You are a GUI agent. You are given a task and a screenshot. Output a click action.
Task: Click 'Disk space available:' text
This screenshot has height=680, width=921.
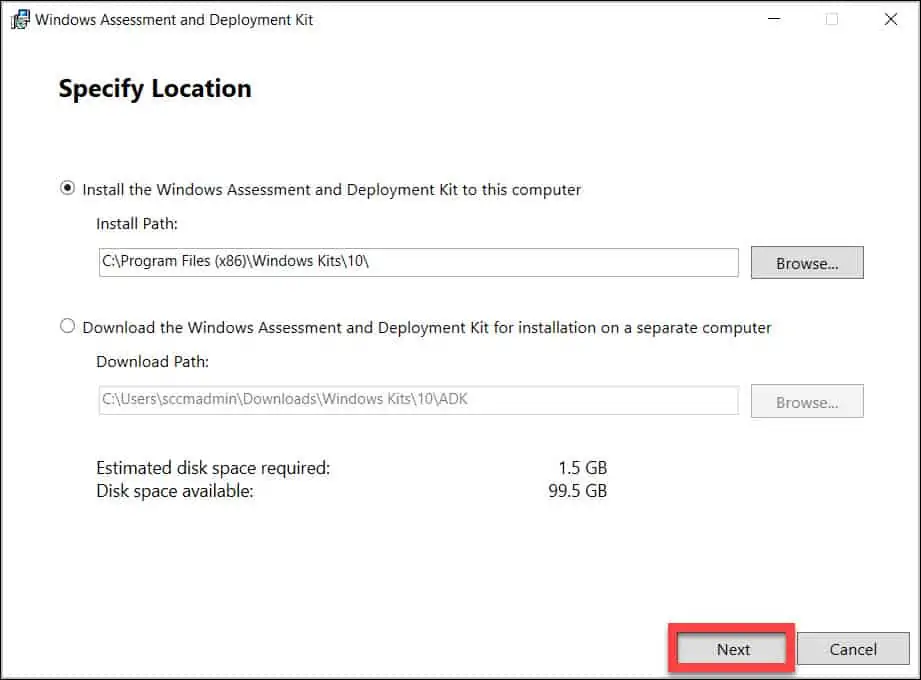(175, 491)
